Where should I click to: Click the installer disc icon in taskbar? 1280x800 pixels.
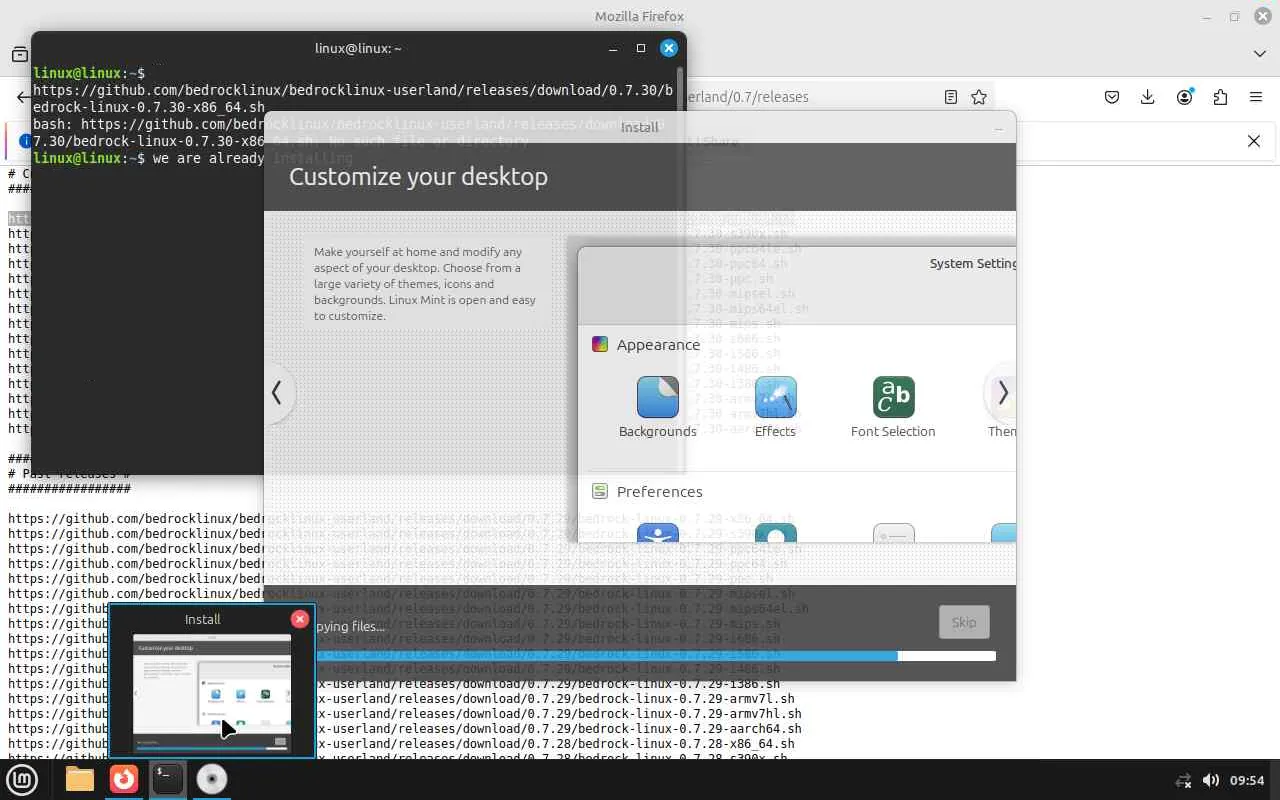click(212, 779)
